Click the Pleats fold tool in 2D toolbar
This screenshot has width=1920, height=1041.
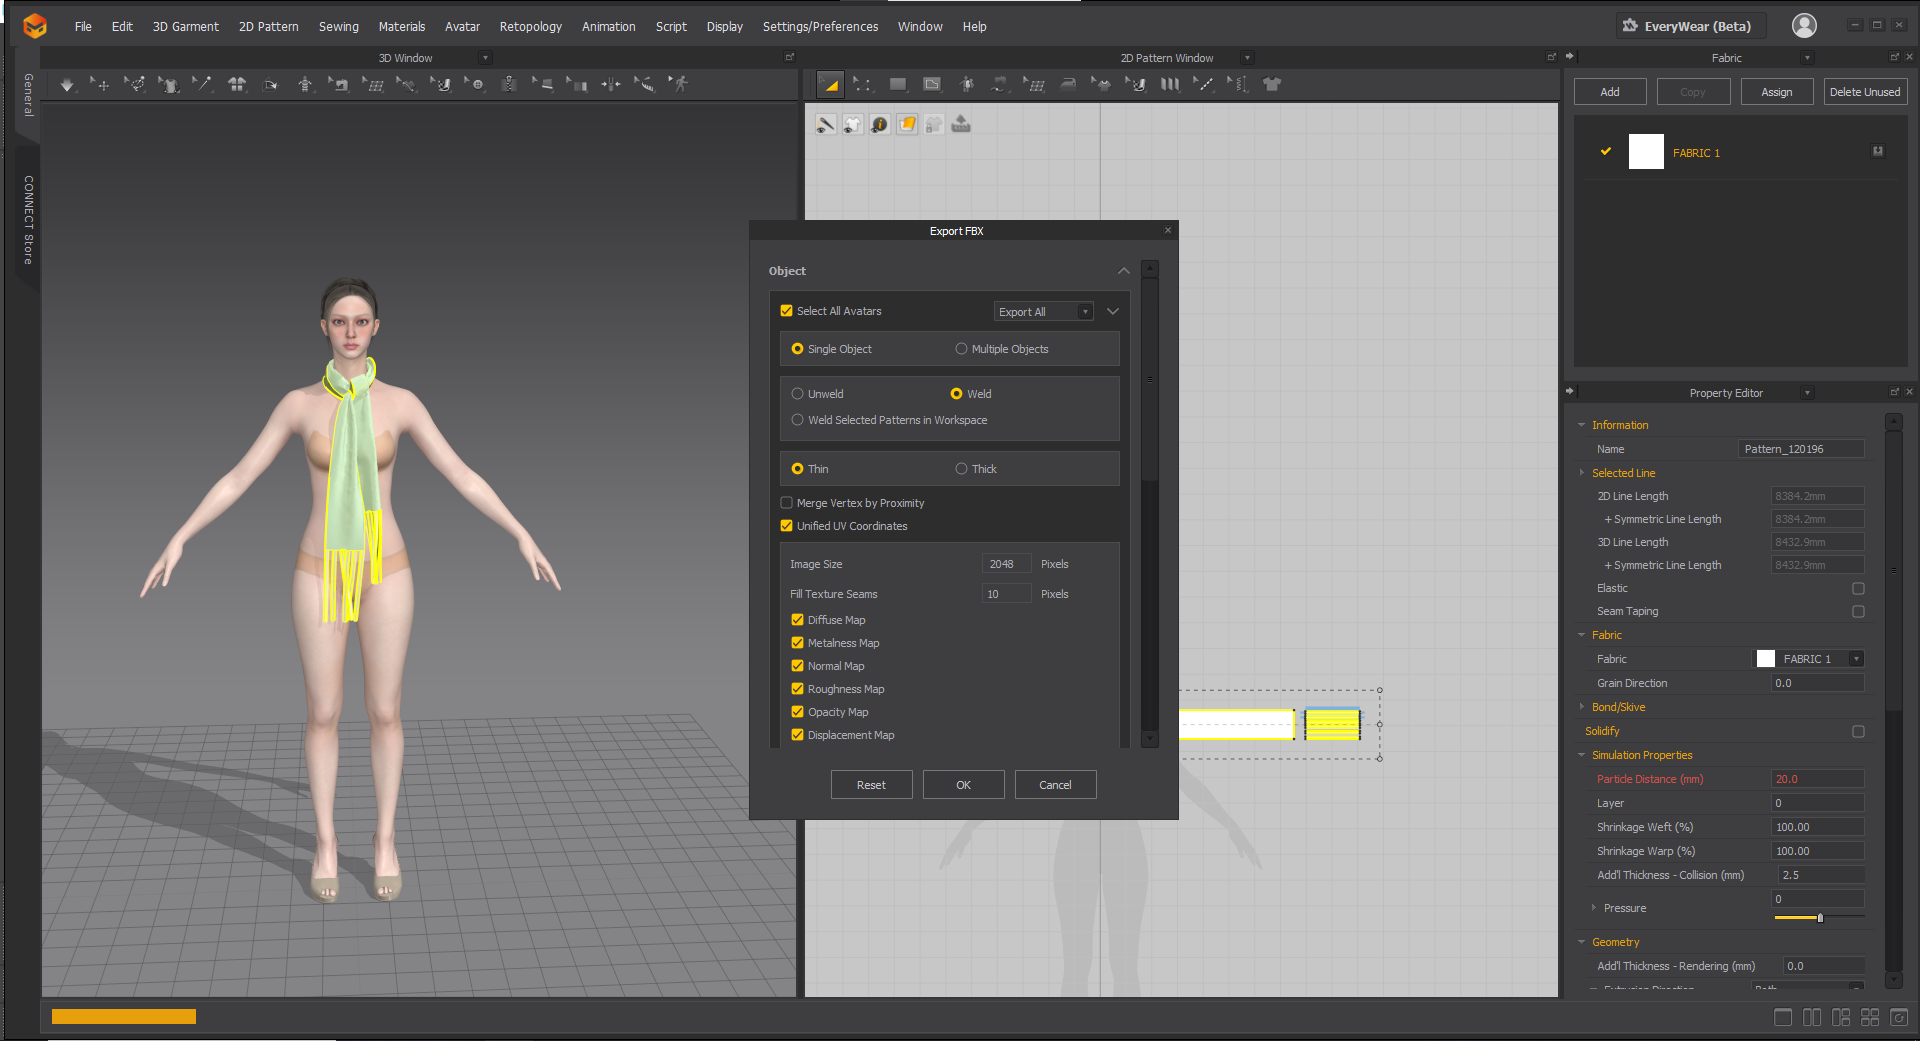(x=1170, y=85)
